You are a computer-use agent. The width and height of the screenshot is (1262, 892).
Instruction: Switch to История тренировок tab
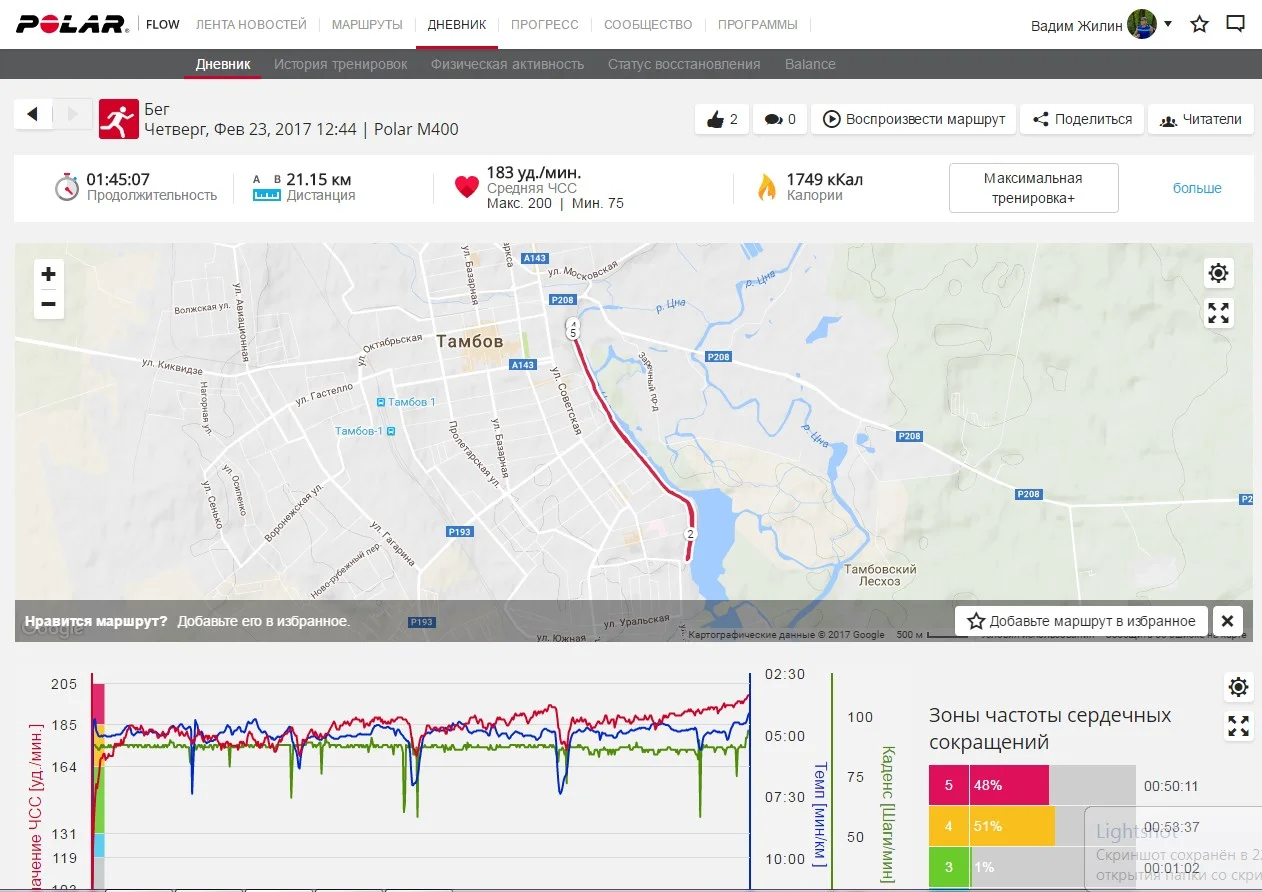click(x=341, y=64)
